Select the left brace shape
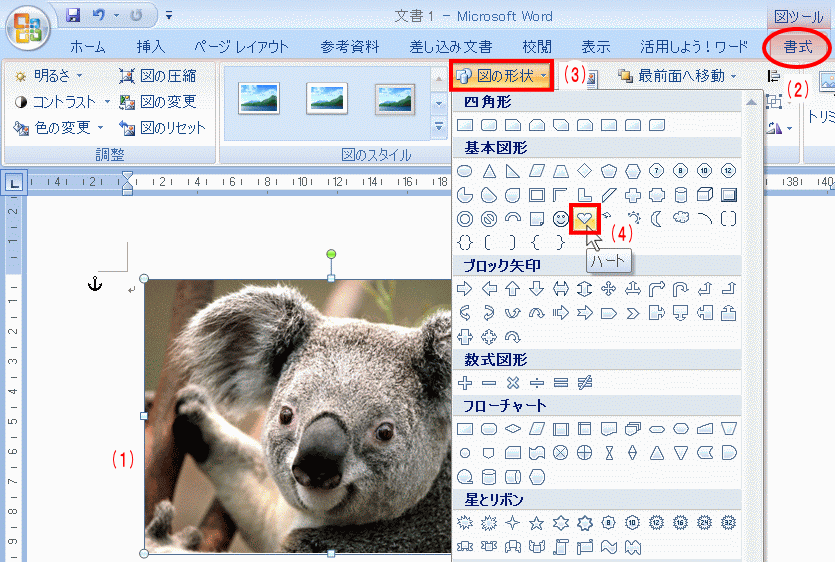 click(x=536, y=242)
